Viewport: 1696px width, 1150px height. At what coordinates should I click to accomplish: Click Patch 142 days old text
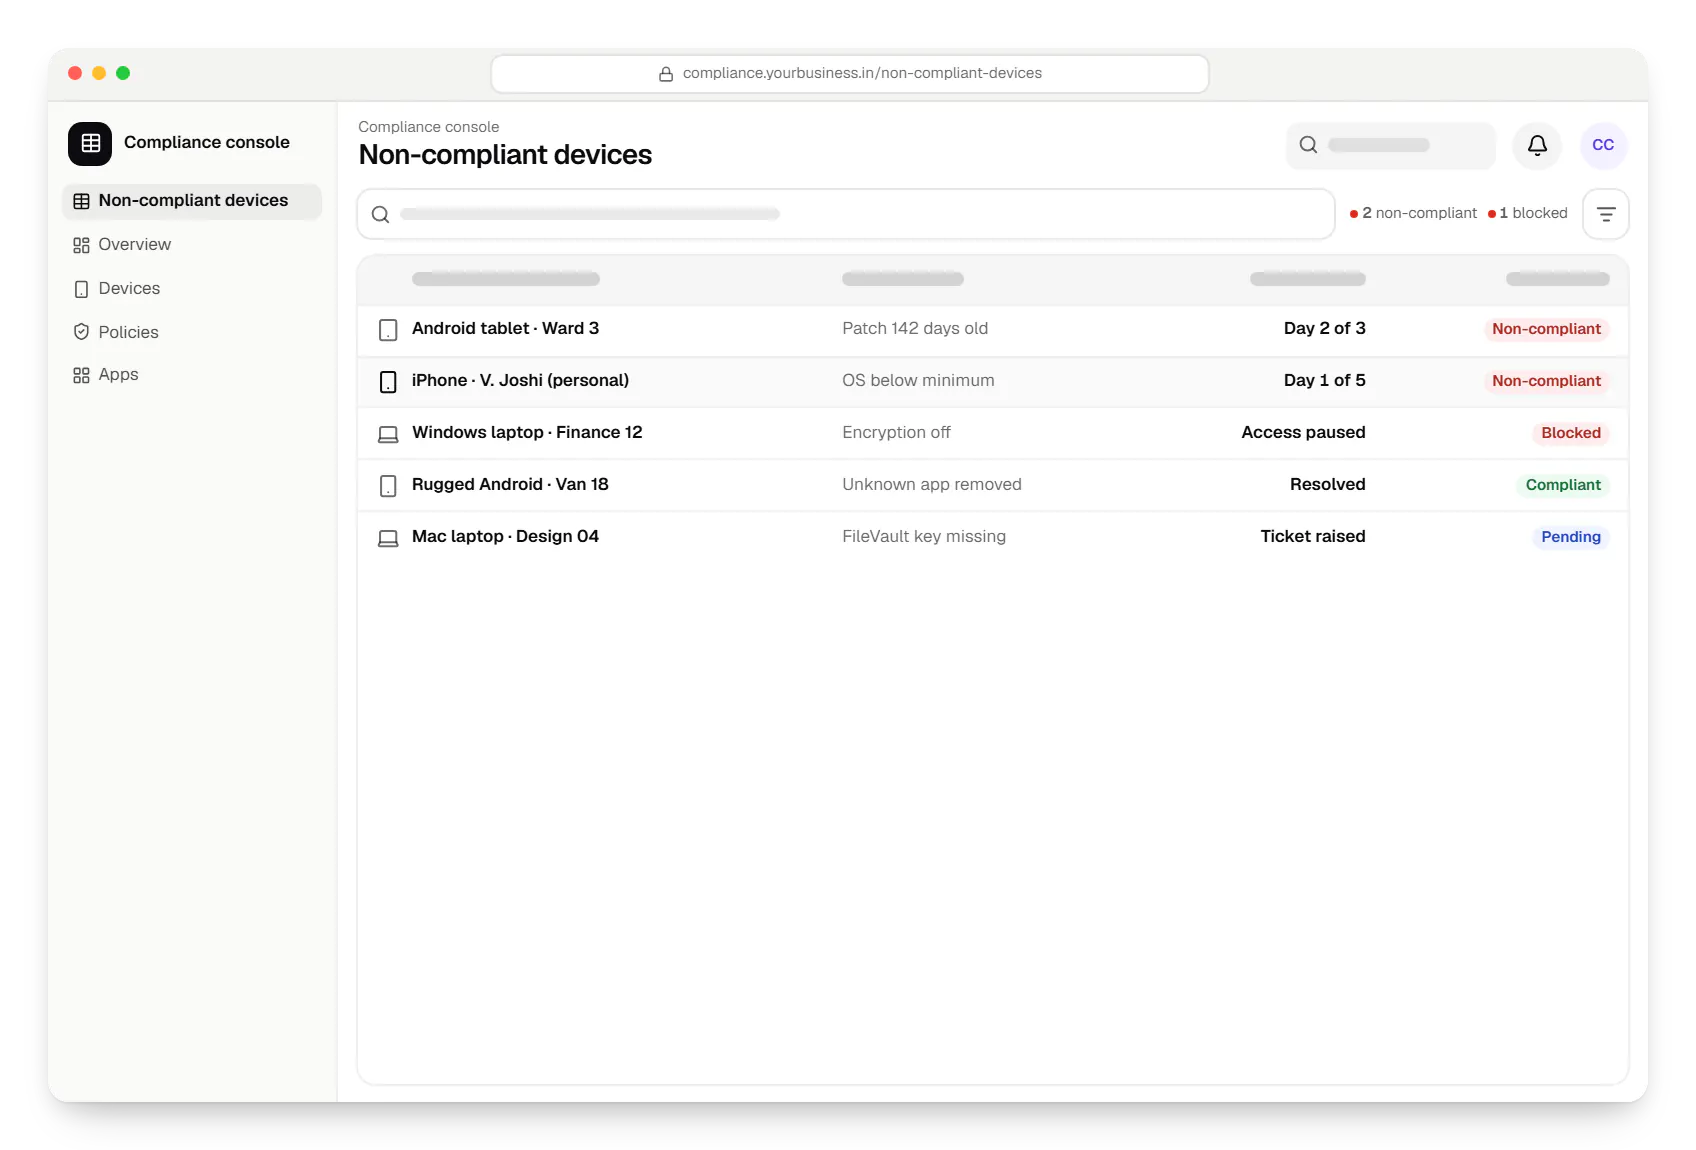[x=915, y=328]
